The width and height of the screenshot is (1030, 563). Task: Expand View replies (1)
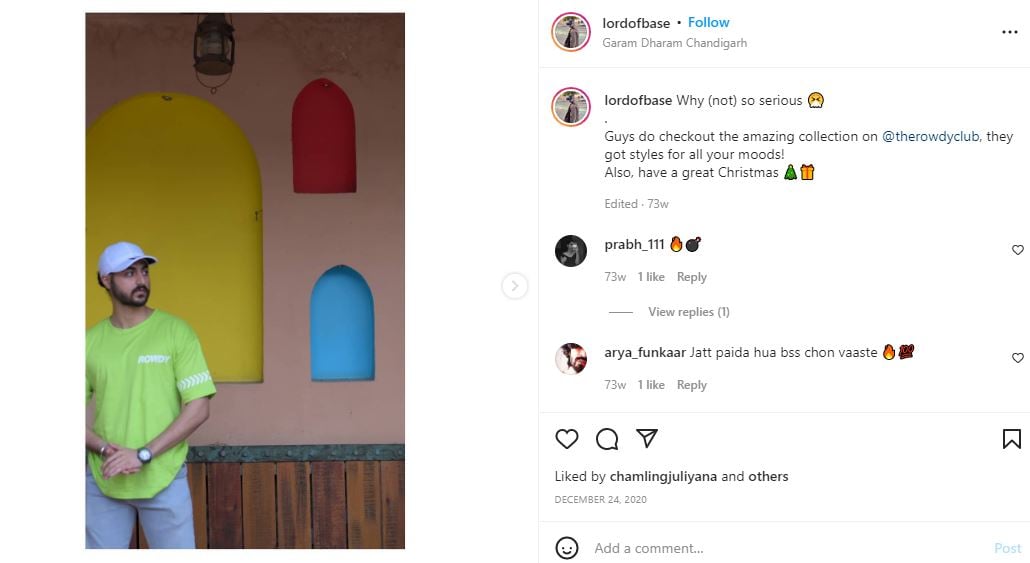(688, 312)
